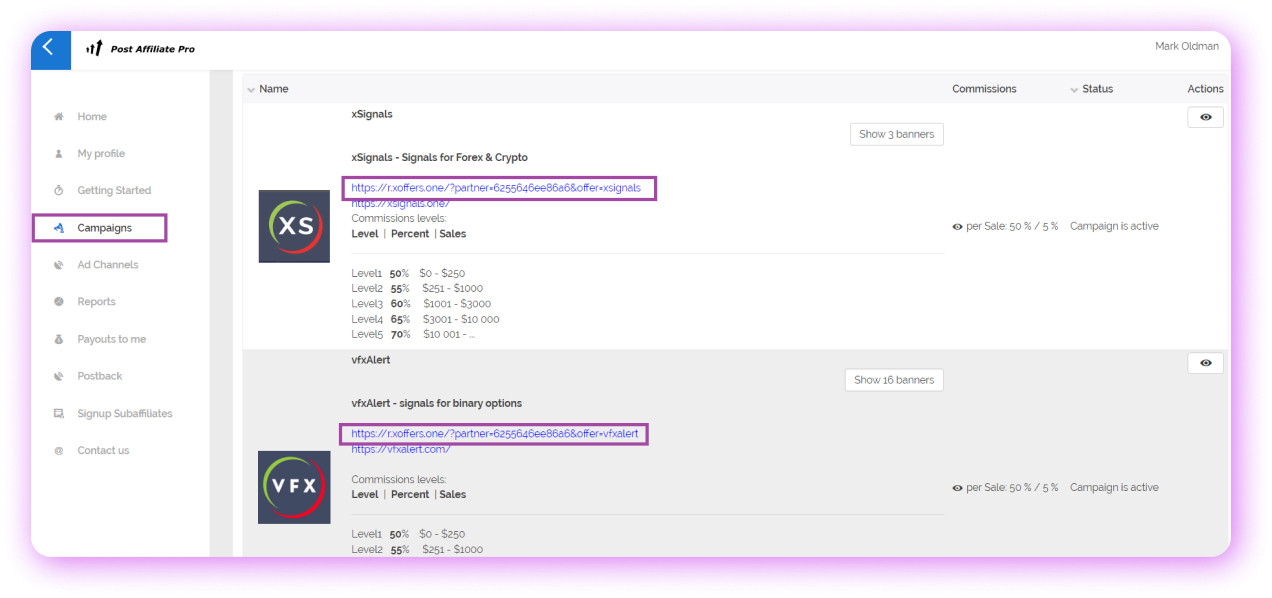1272x598 pixels.
Task: Open Contact us page
Action: tap(103, 450)
